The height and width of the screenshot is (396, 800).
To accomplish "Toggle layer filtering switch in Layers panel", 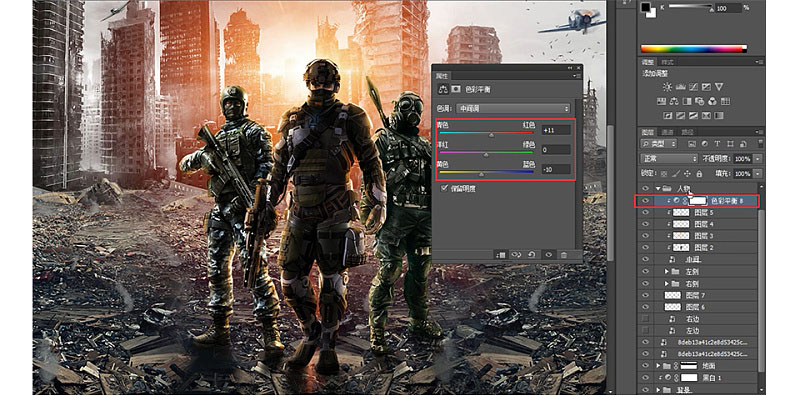I will click(761, 144).
